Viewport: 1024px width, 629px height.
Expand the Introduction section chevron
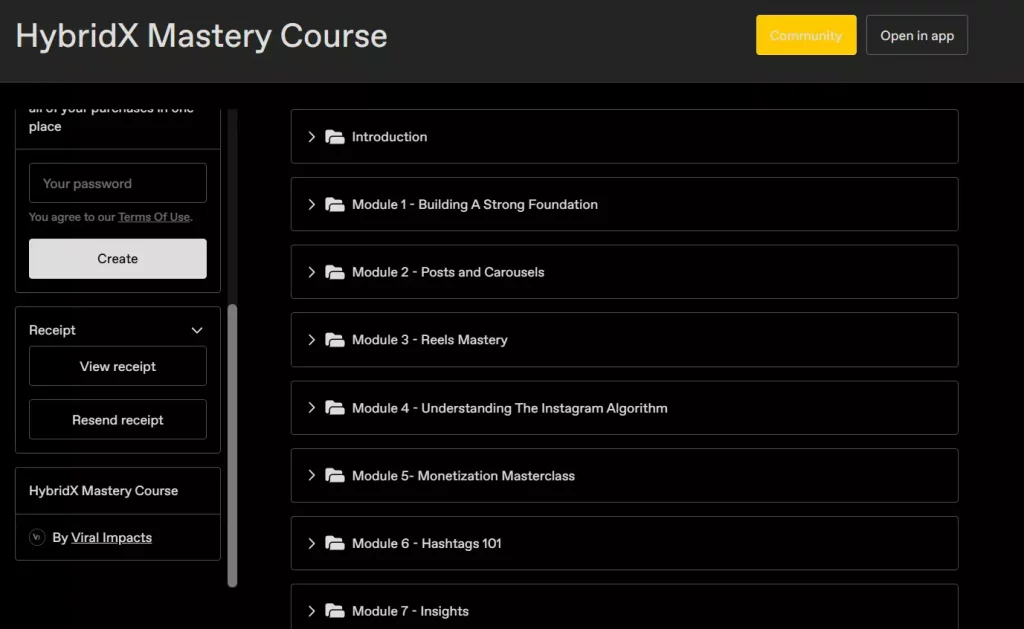pyautogui.click(x=311, y=137)
